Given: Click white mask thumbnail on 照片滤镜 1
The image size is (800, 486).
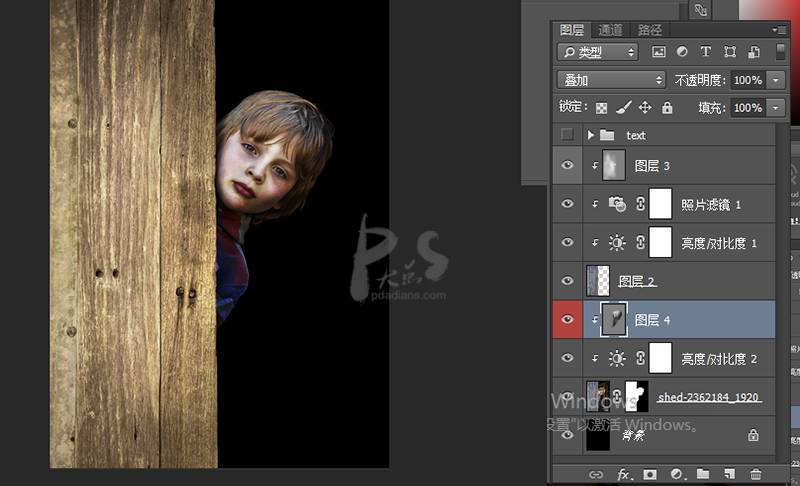Looking at the screenshot, I should point(660,203).
